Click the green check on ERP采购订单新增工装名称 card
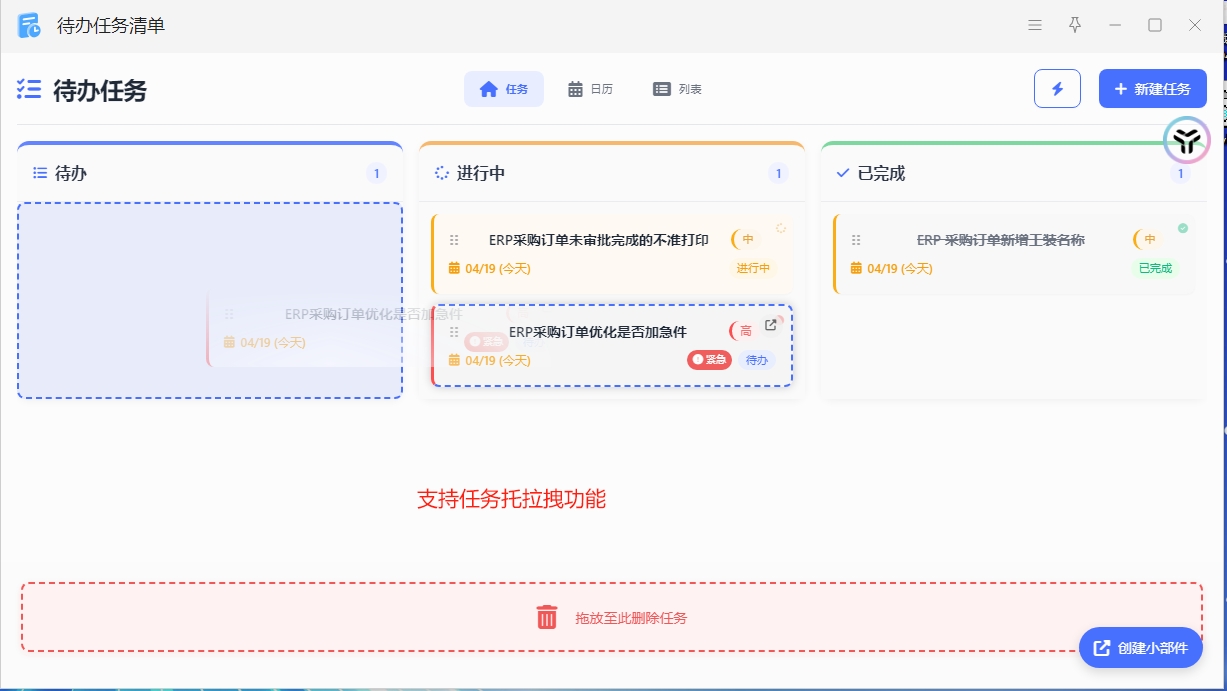This screenshot has width=1227, height=691. [x=1183, y=228]
